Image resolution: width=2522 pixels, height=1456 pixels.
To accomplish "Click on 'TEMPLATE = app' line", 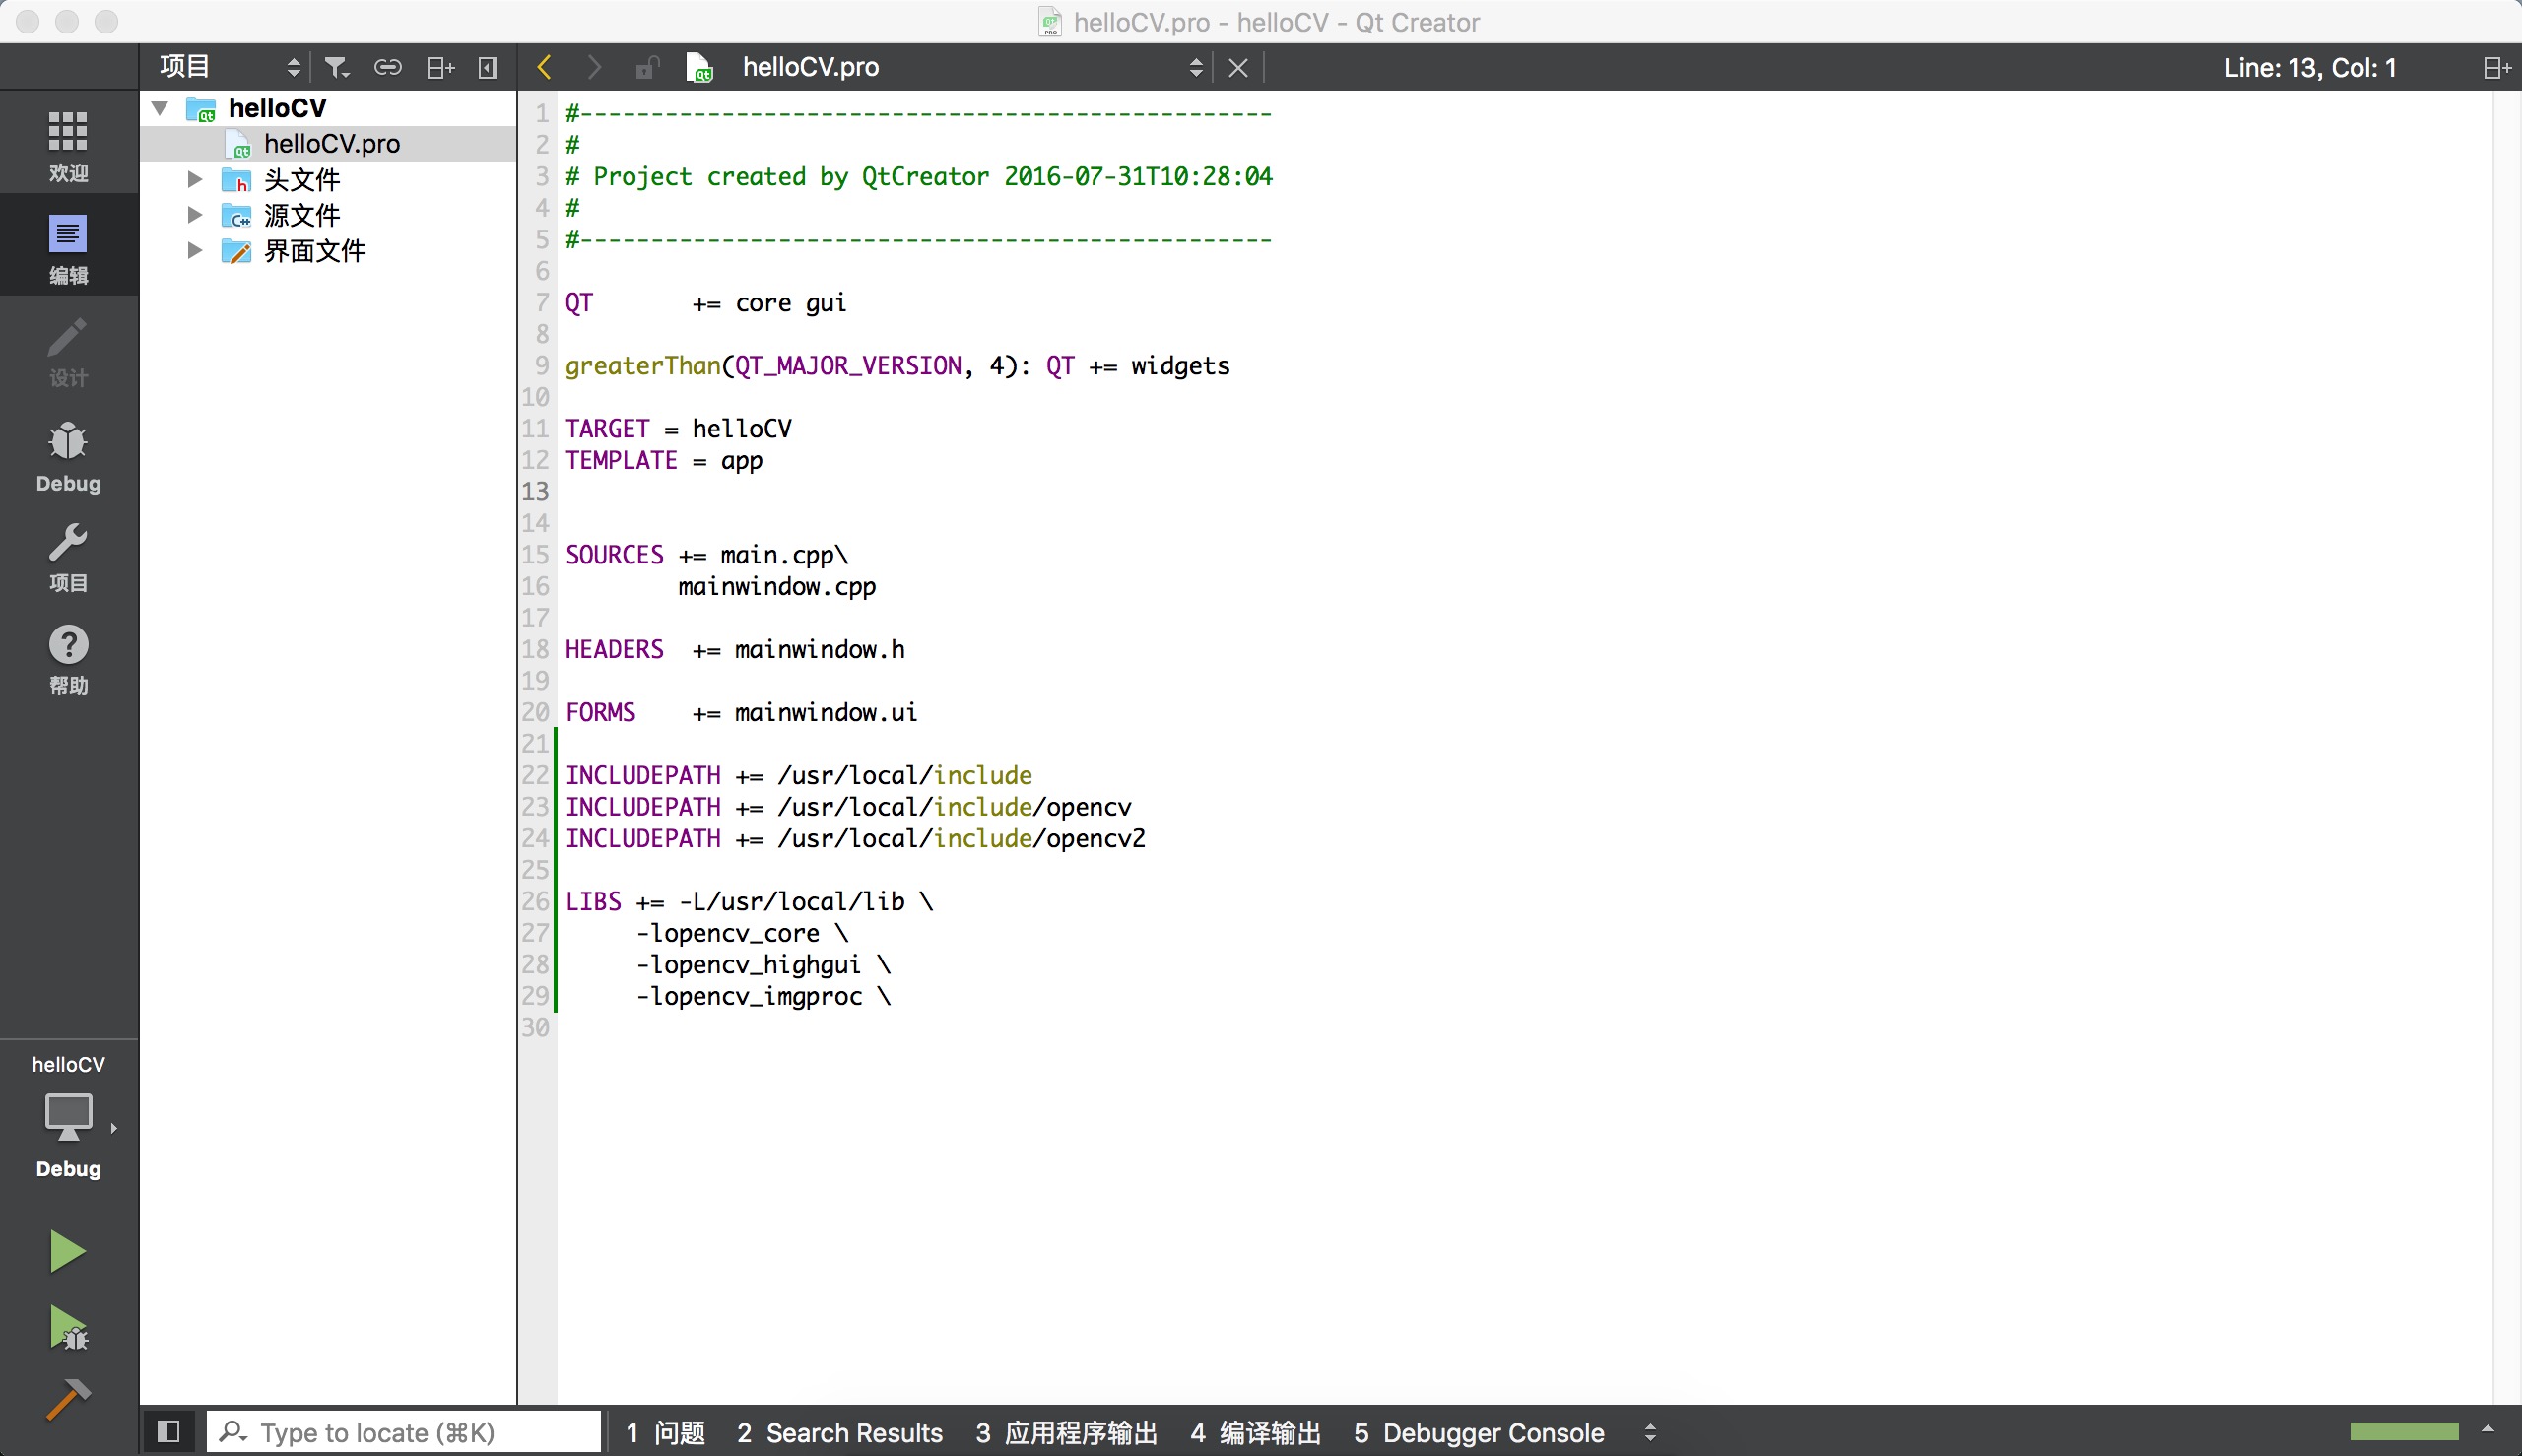I will (664, 460).
